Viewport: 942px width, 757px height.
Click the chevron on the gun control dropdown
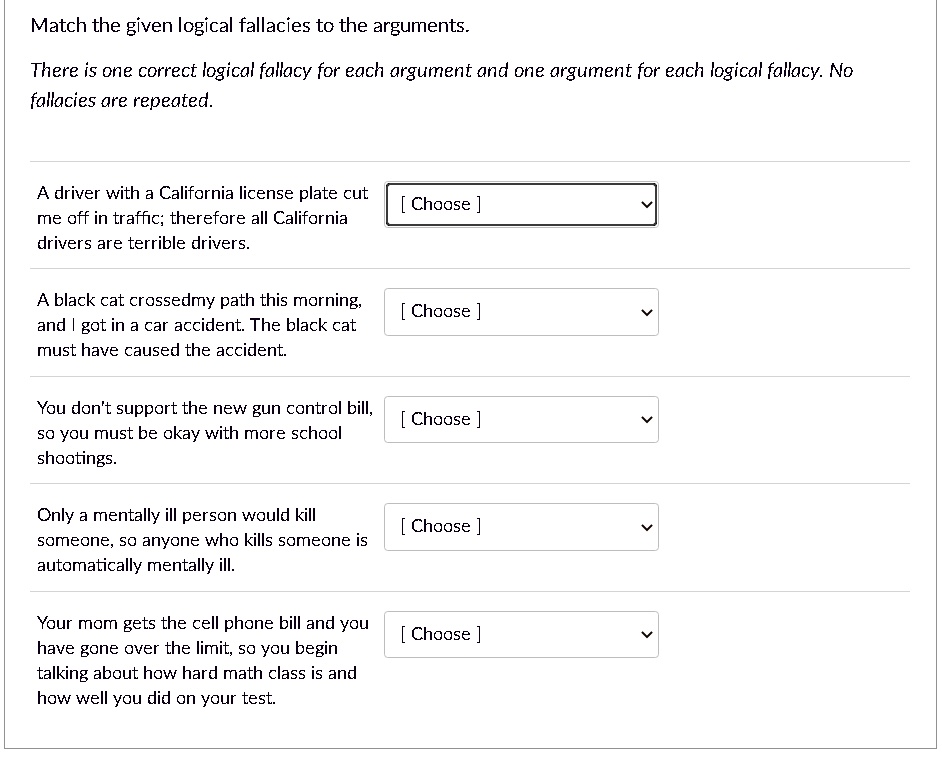[645, 419]
